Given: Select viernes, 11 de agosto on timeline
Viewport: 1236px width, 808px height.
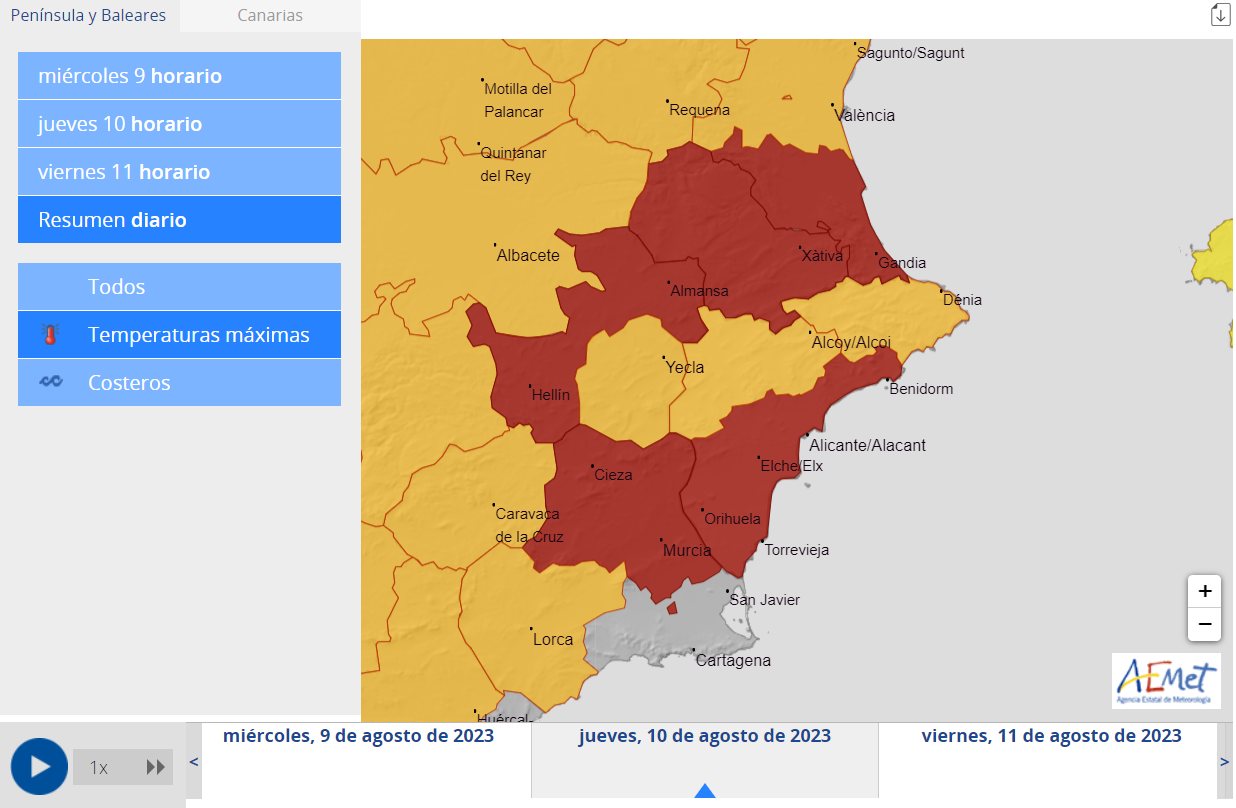Looking at the screenshot, I should point(1051,737).
